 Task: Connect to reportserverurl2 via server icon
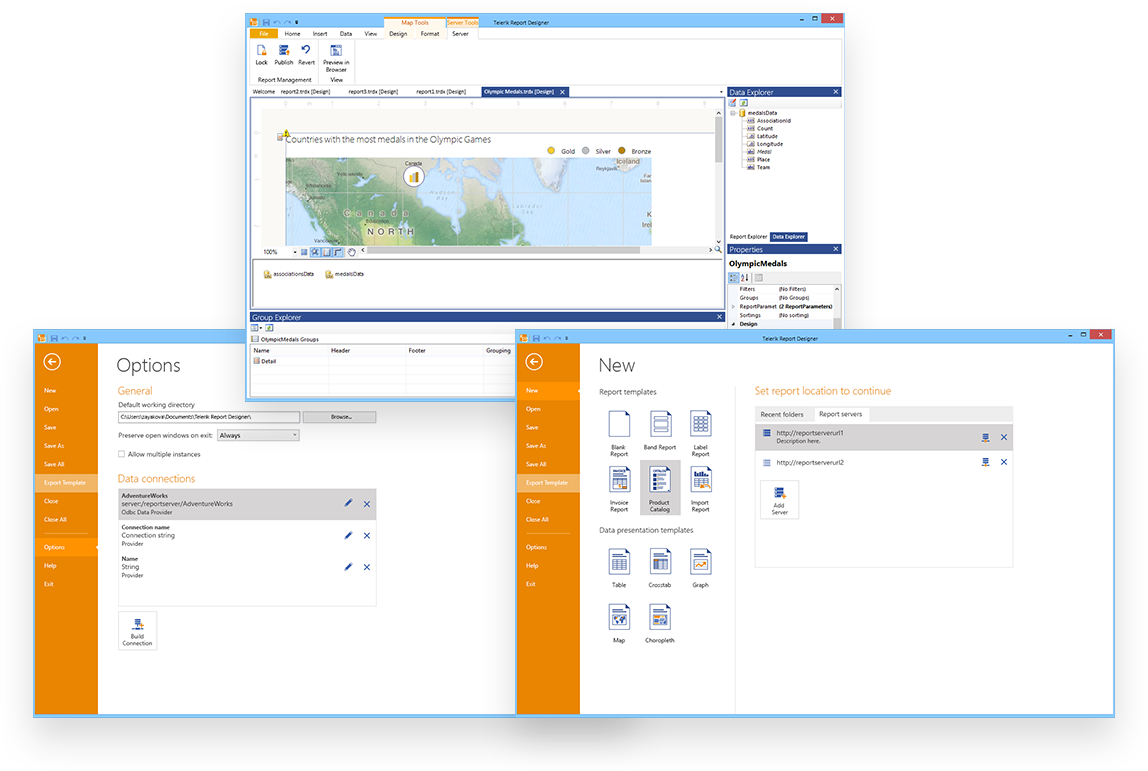(985, 462)
